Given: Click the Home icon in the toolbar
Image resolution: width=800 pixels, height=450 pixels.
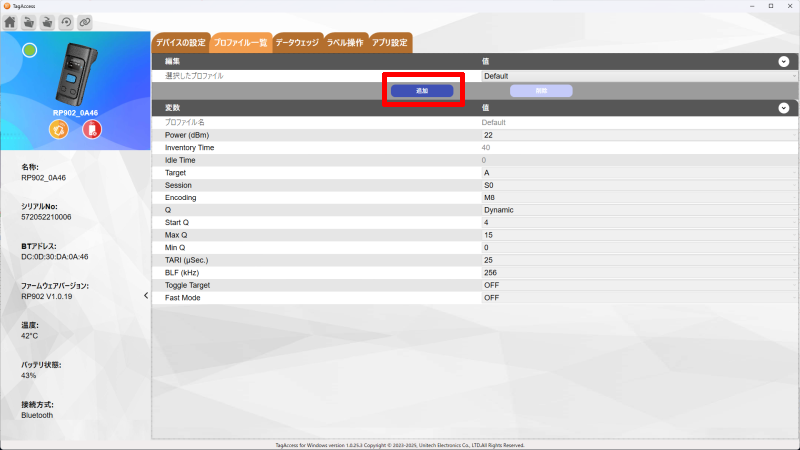Looking at the screenshot, I should click(x=11, y=22).
